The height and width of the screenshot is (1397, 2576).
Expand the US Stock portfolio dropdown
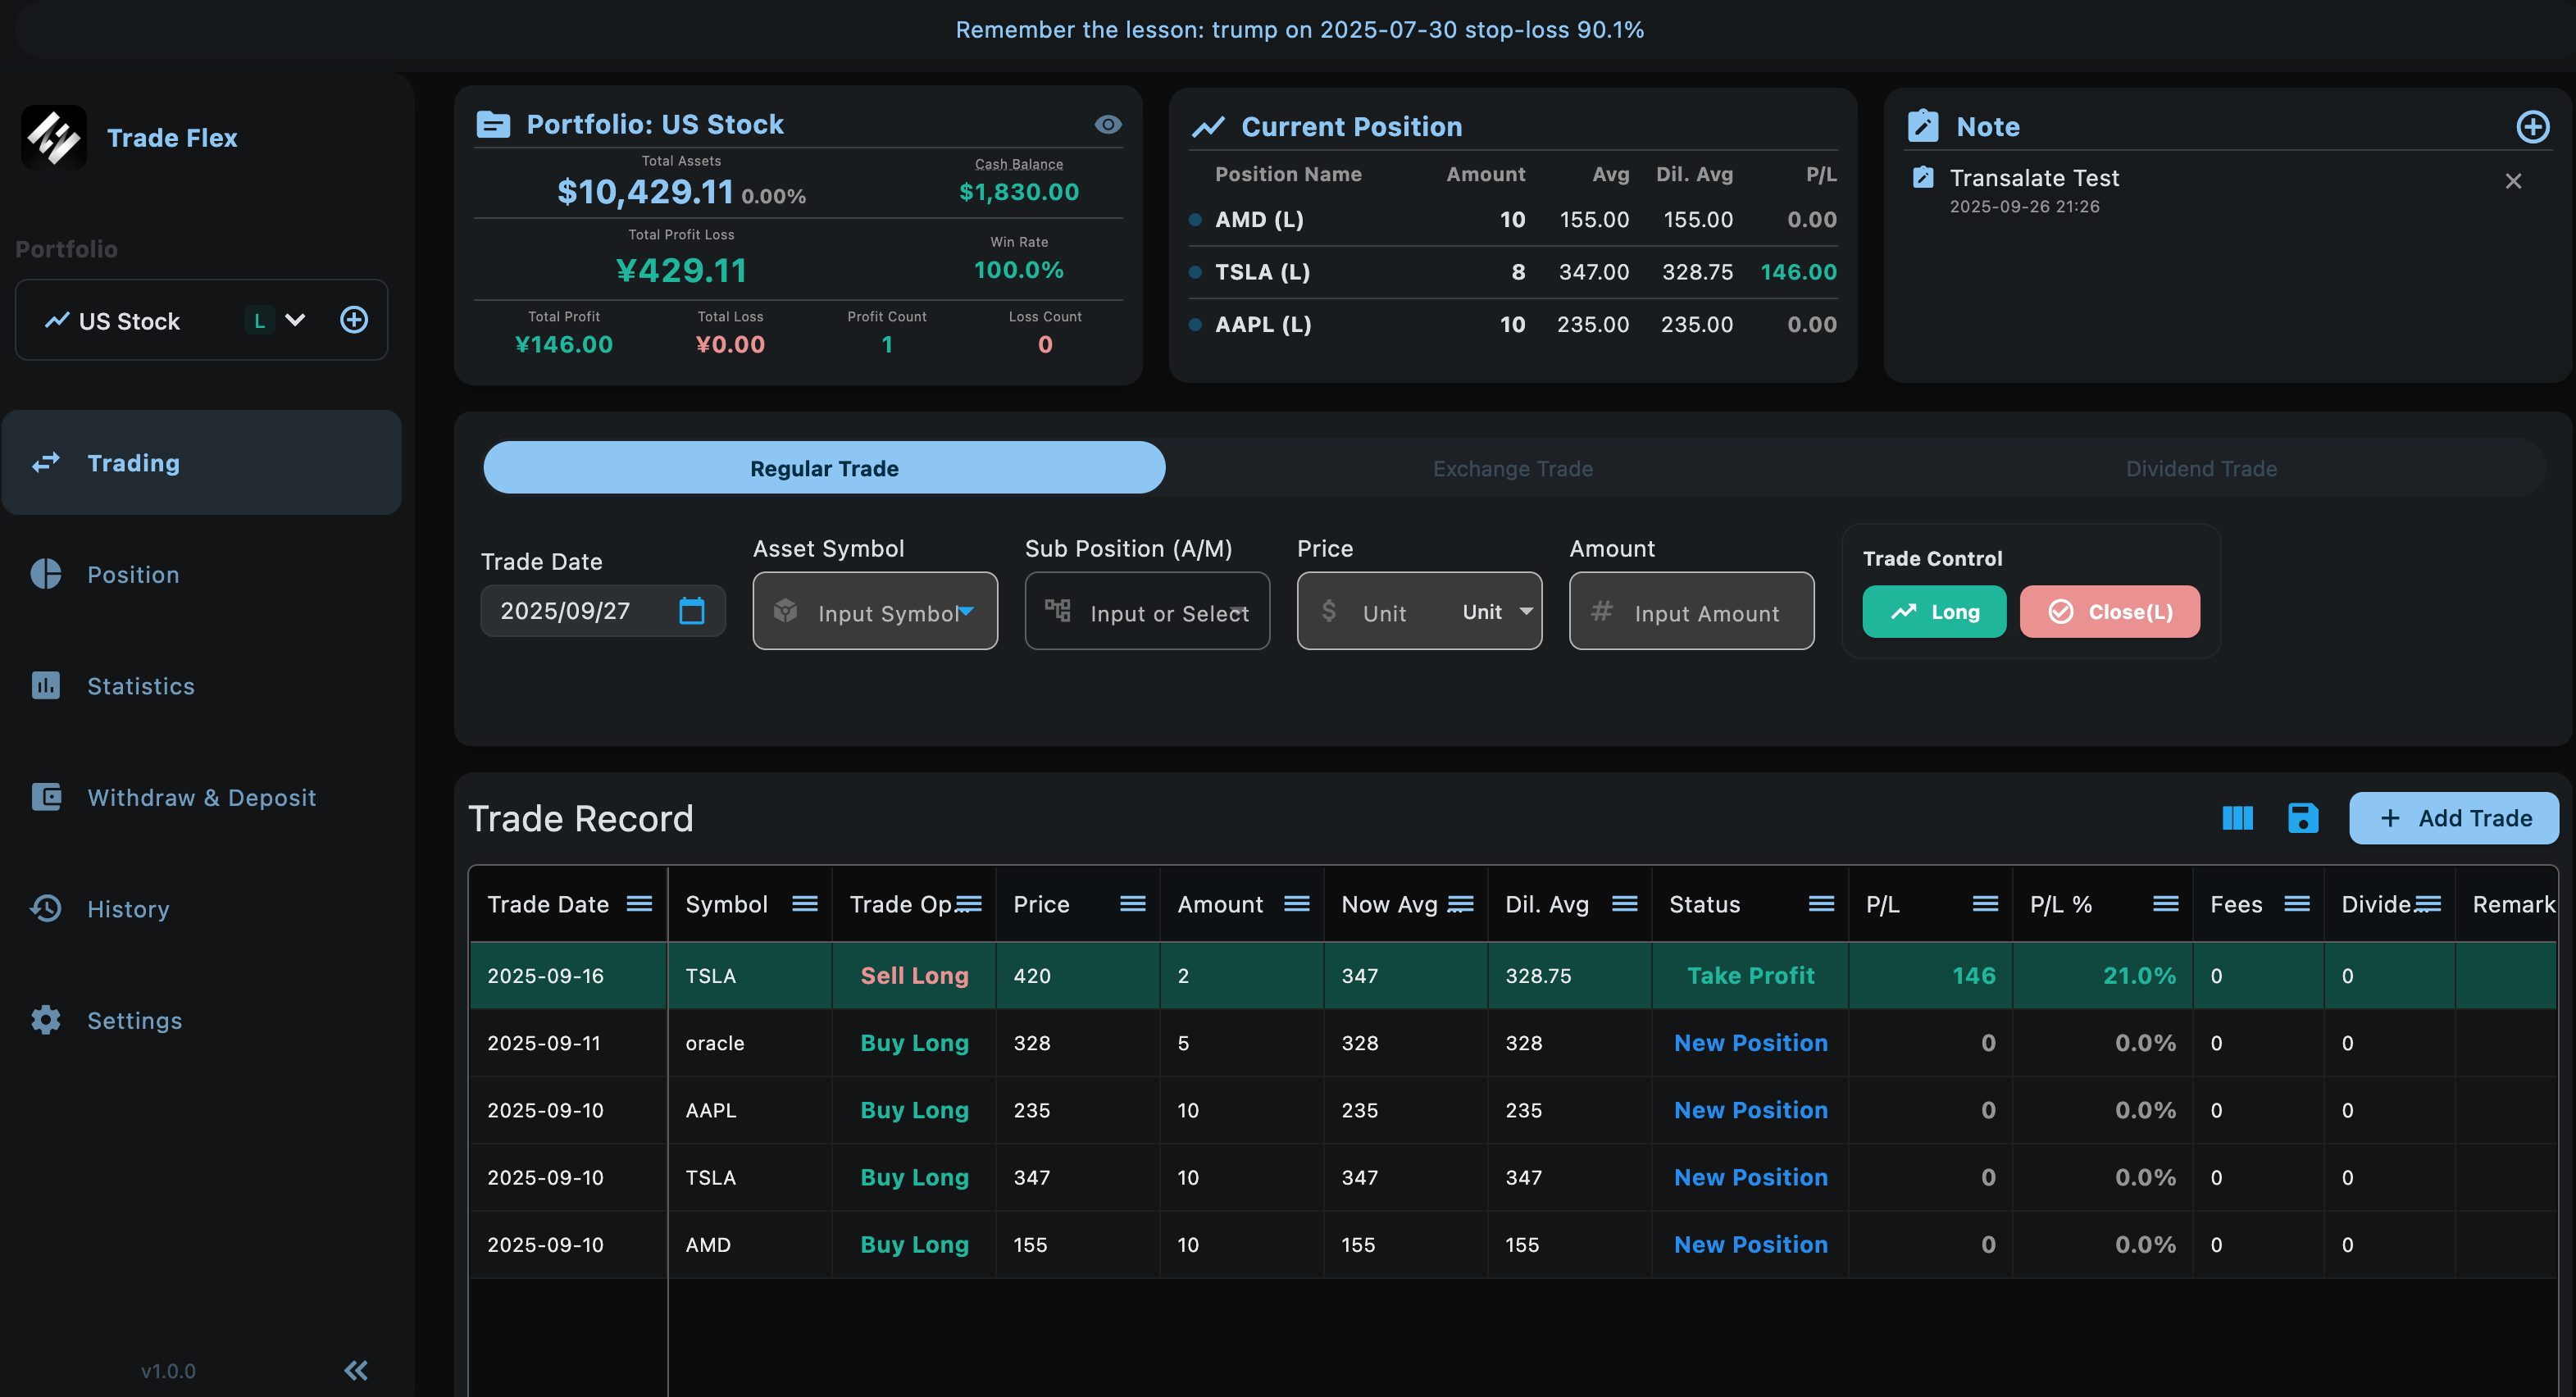click(295, 320)
